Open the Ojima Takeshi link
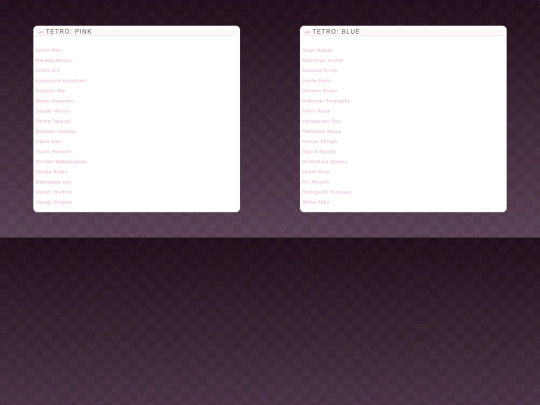 pos(53,121)
